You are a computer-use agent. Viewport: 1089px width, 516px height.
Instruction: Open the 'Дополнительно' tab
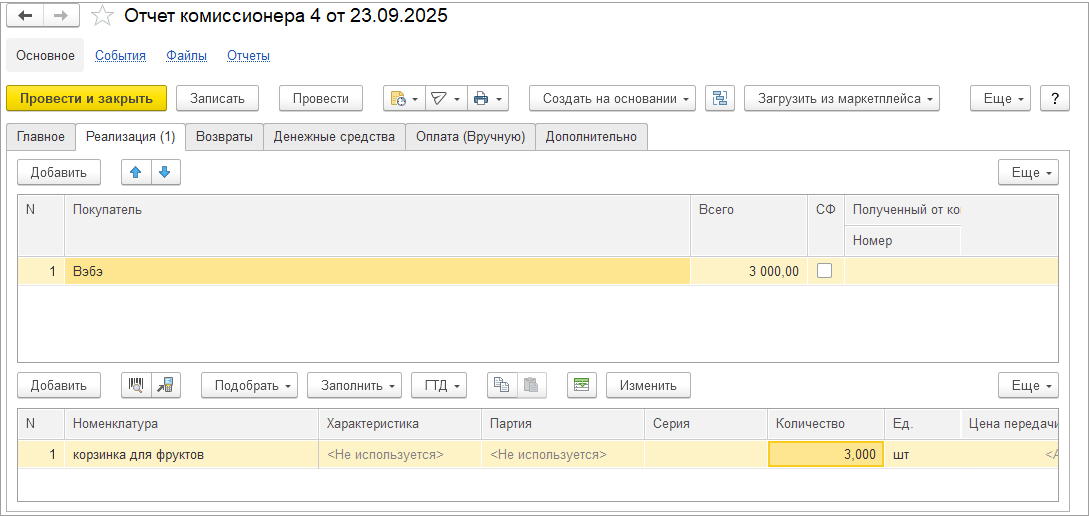[x=591, y=137]
